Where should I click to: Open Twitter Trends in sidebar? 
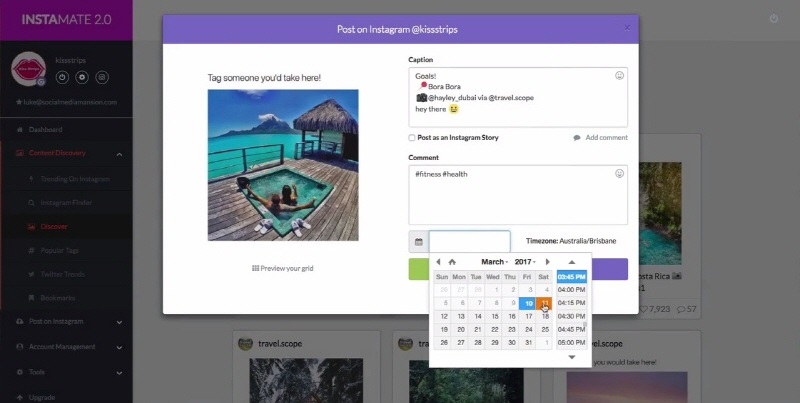(x=62, y=274)
